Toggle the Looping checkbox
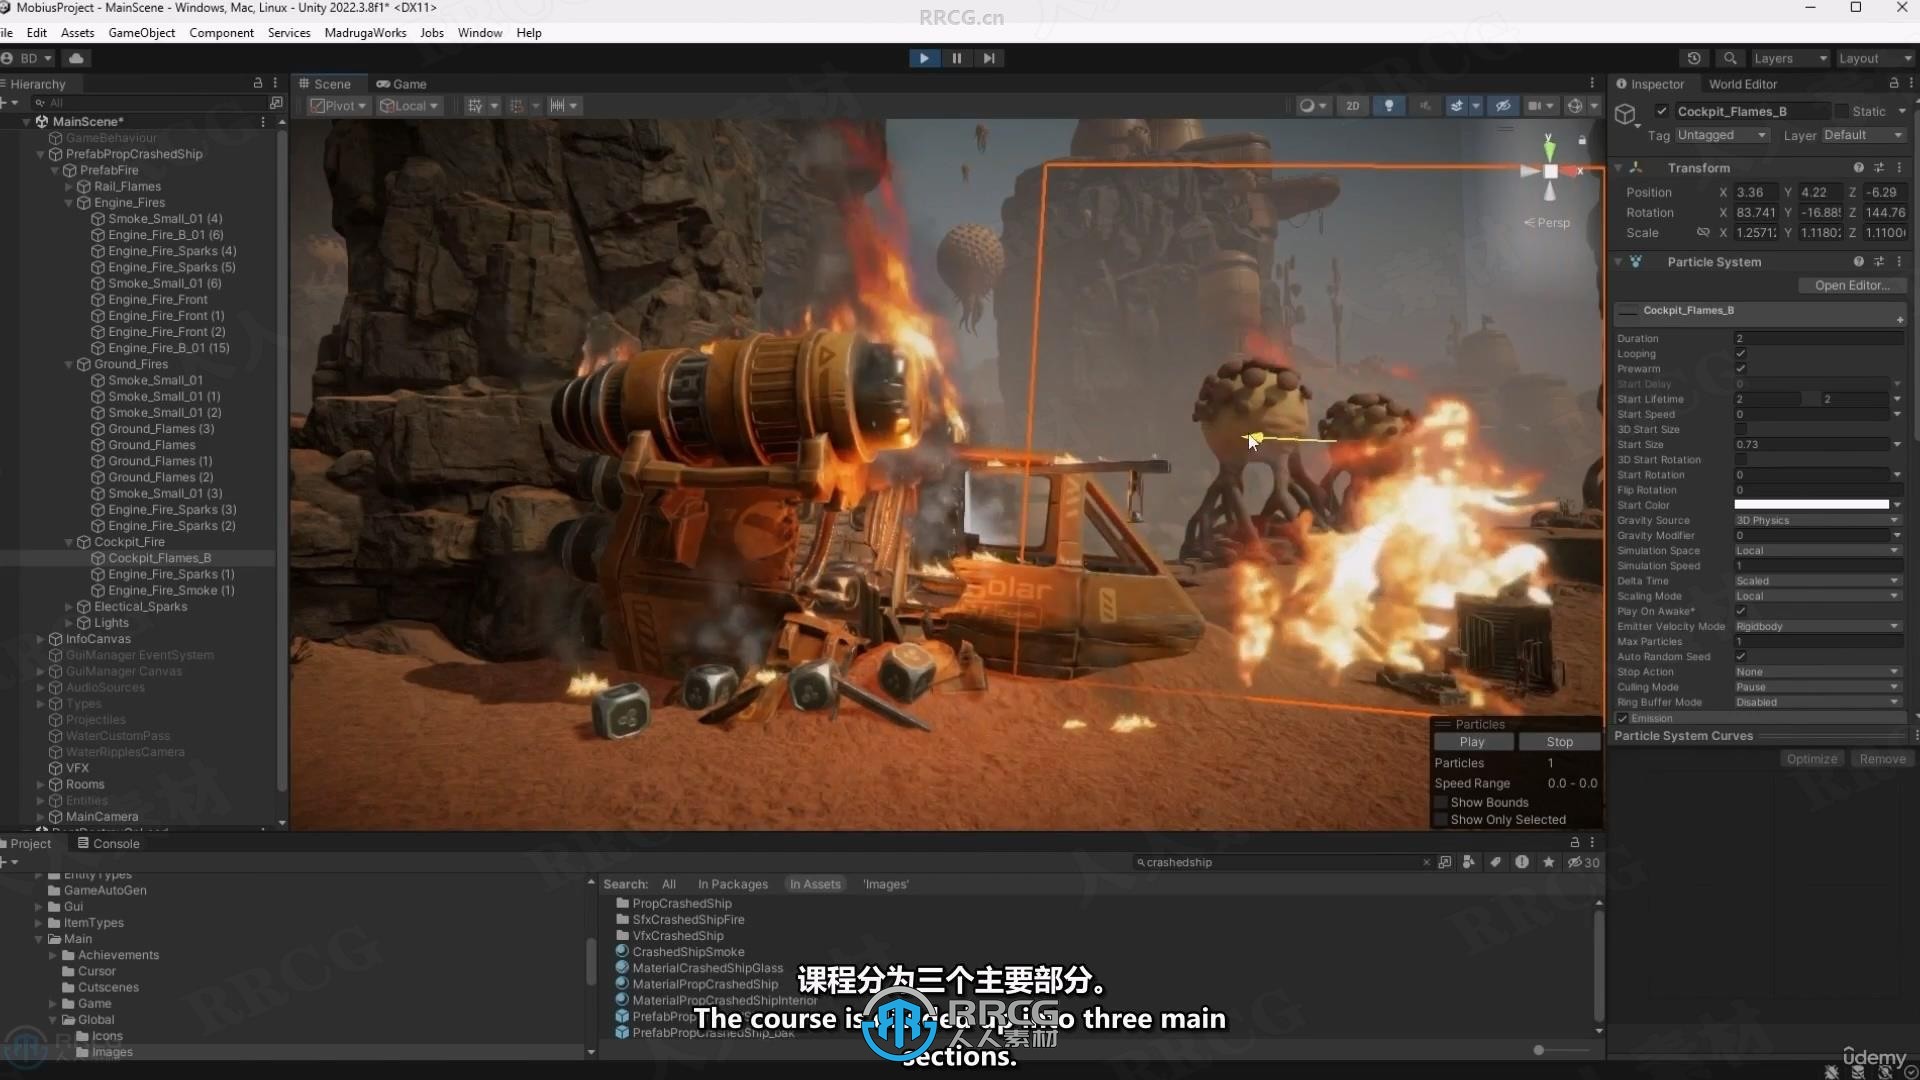 [x=1740, y=354]
